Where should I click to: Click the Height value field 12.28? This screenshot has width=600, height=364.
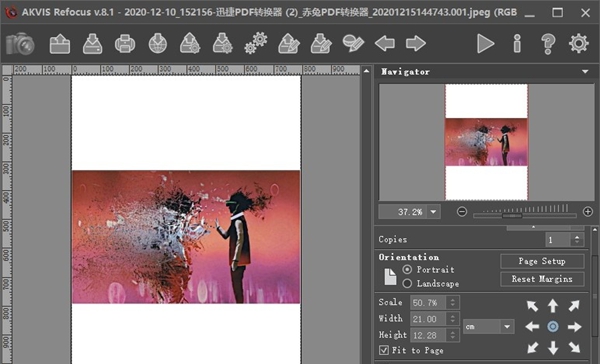coord(429,335)
